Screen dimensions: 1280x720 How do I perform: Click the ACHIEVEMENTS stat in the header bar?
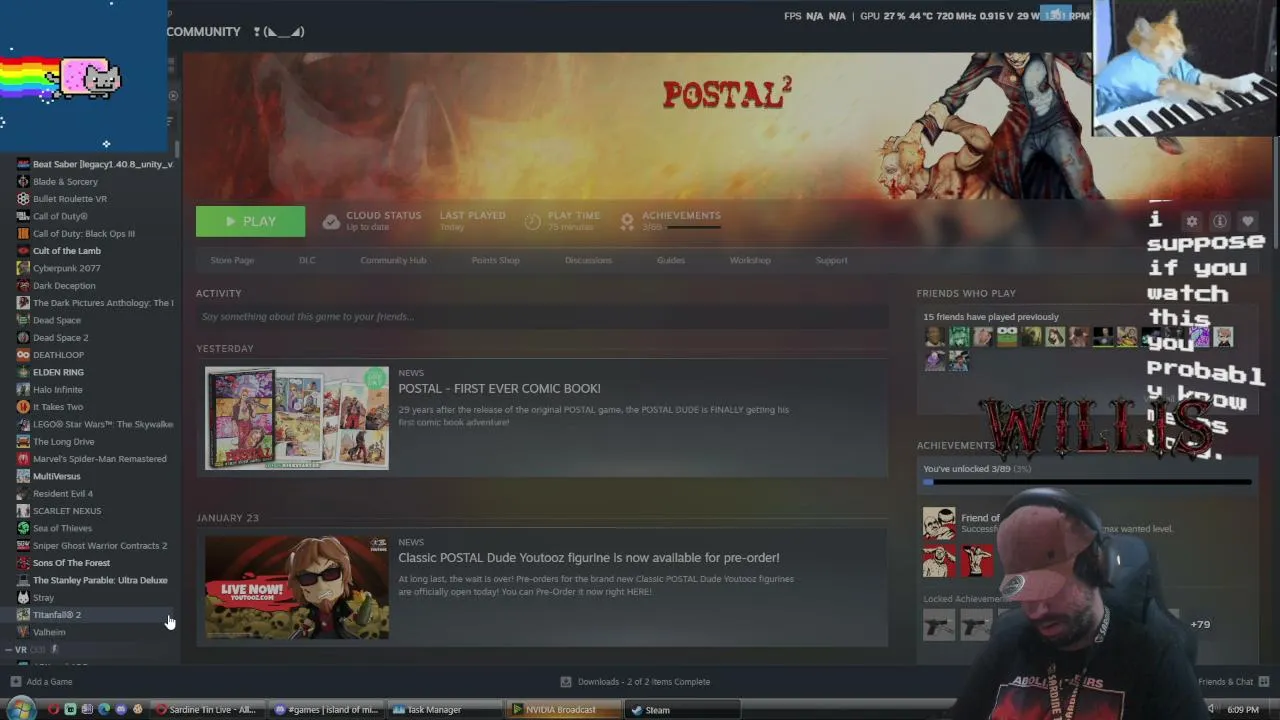[670, 221]
